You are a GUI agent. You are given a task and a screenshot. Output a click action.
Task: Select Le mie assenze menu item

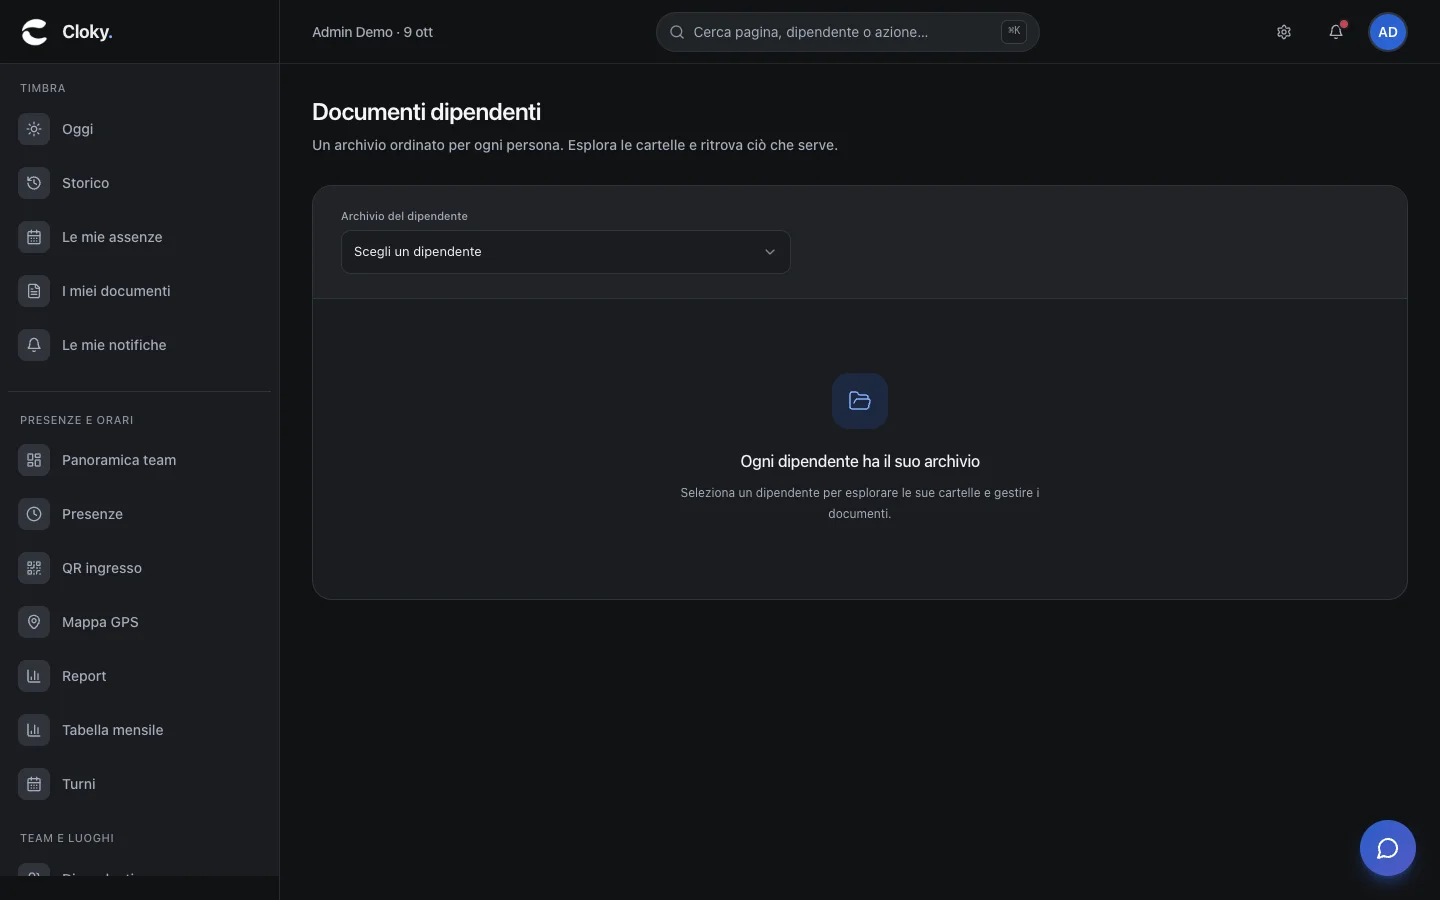(139, 237)
